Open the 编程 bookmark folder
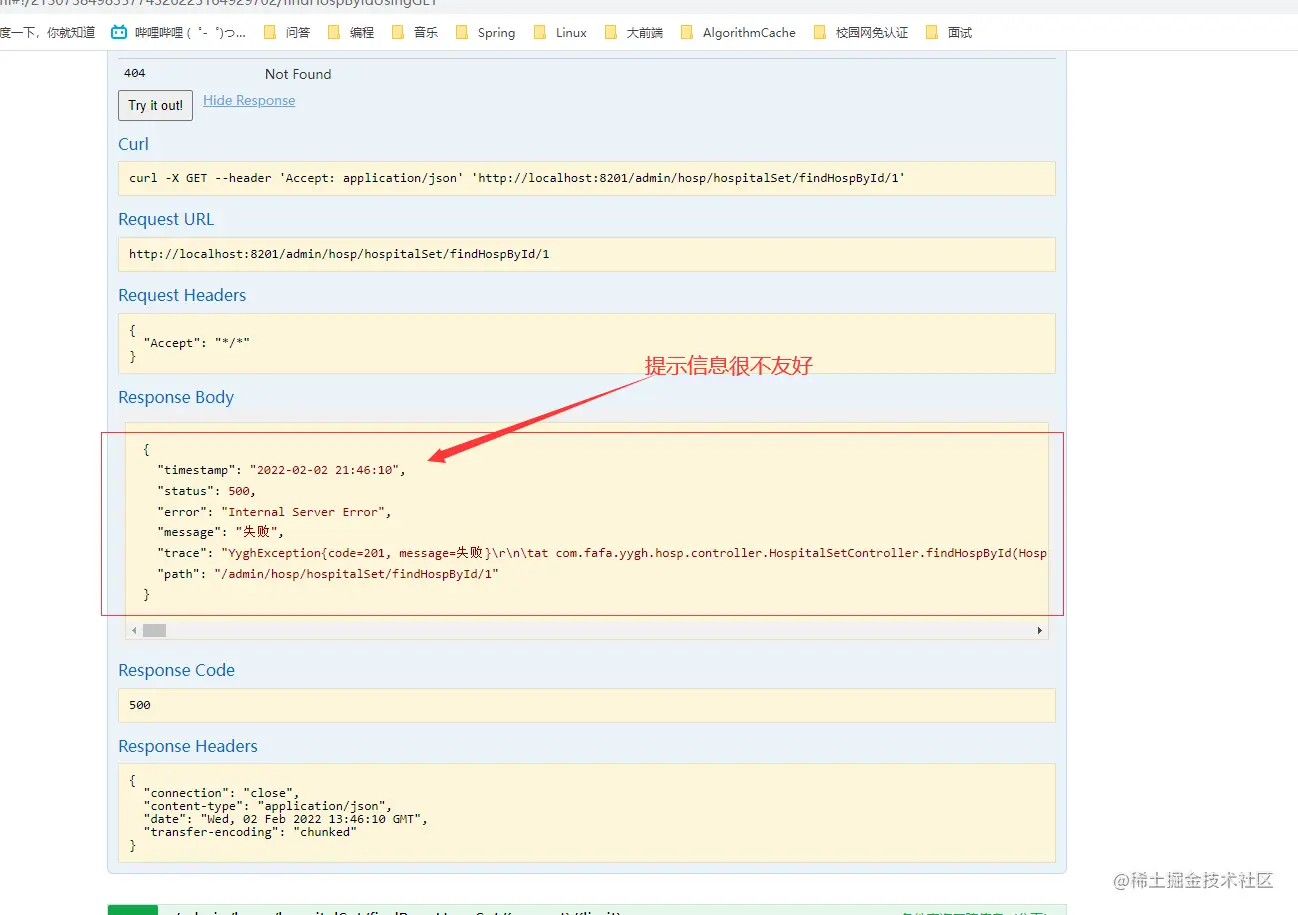The height and width of the screenshot is (915, 1298). coord(351,32)
